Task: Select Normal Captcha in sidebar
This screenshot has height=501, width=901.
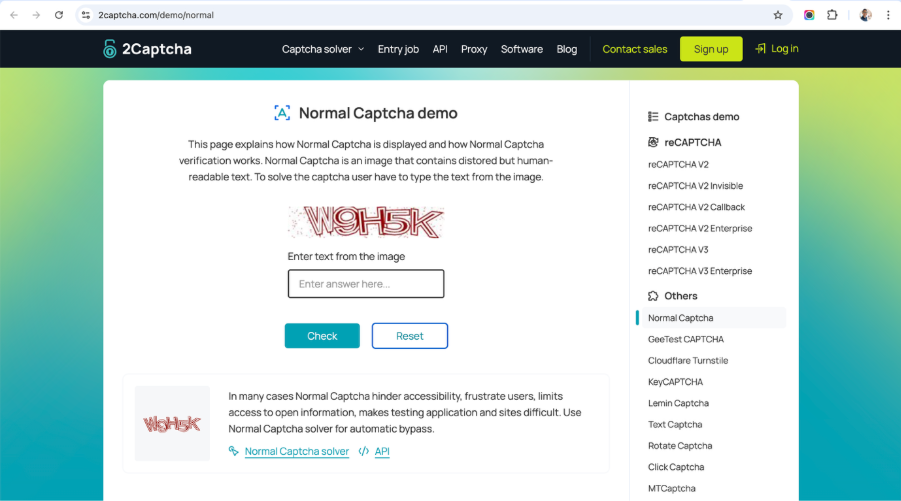Action: [x=680, y=318]
